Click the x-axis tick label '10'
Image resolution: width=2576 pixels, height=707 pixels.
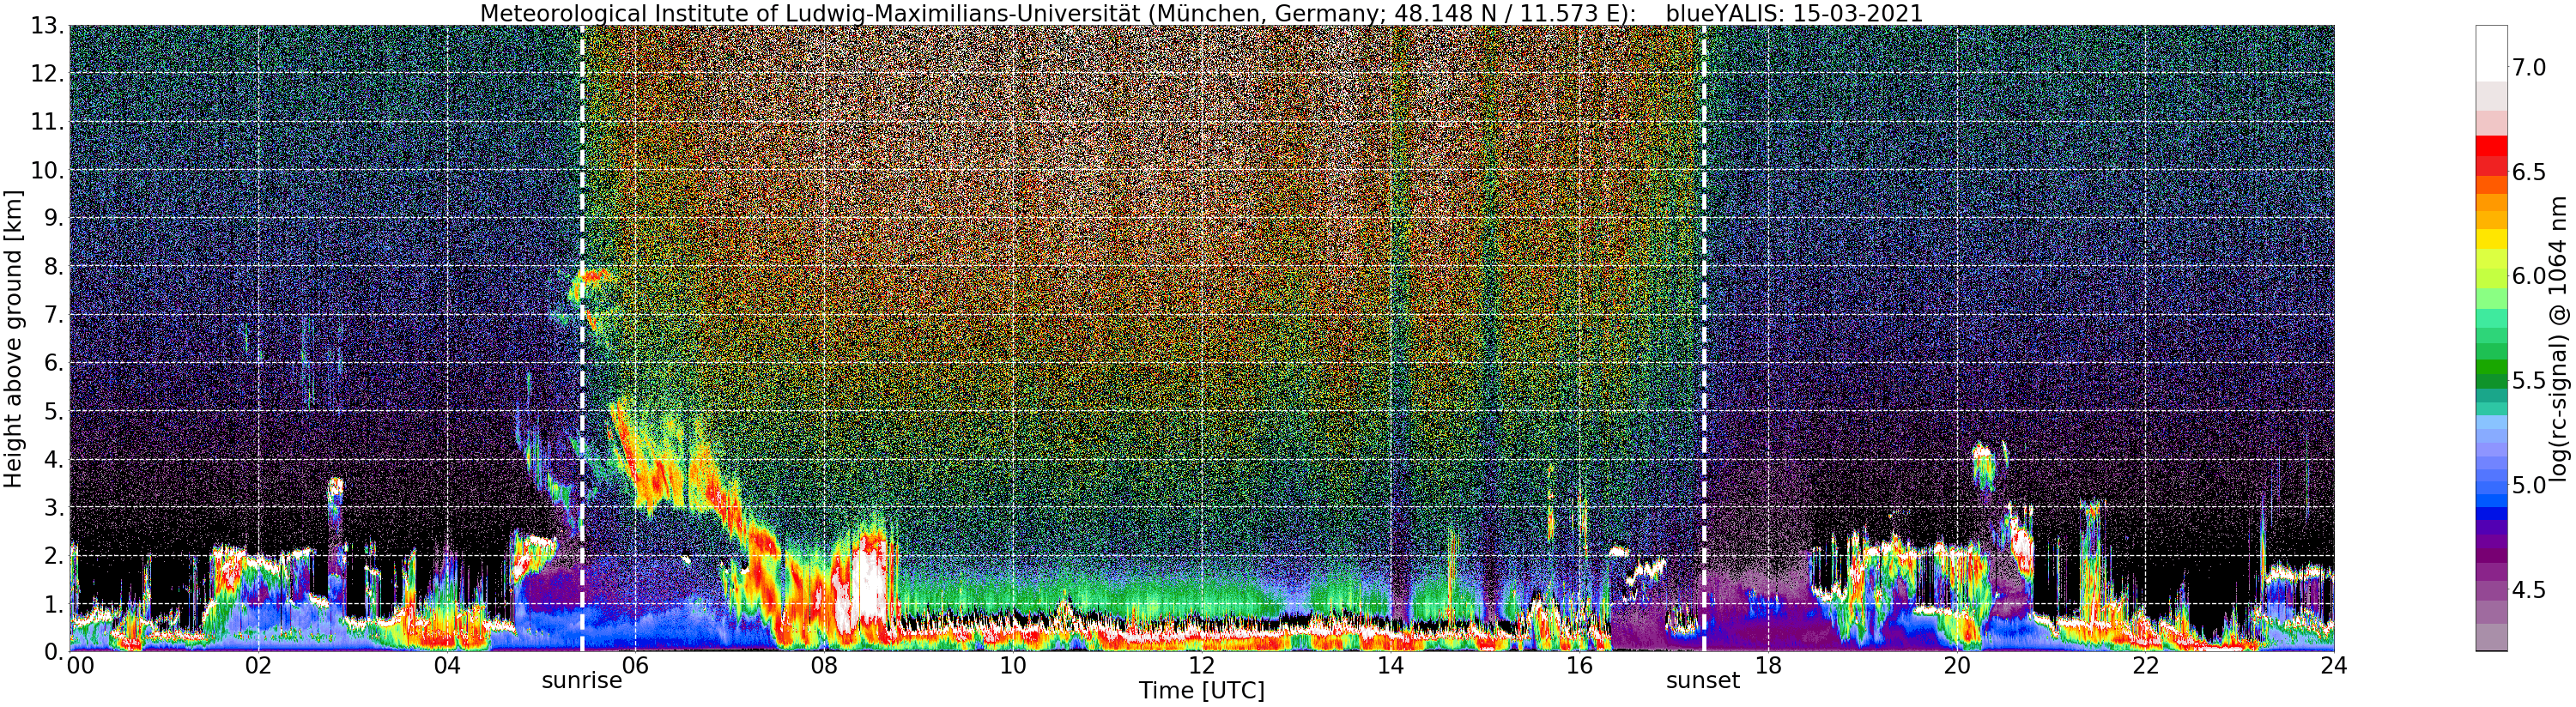coord(1013,667)
